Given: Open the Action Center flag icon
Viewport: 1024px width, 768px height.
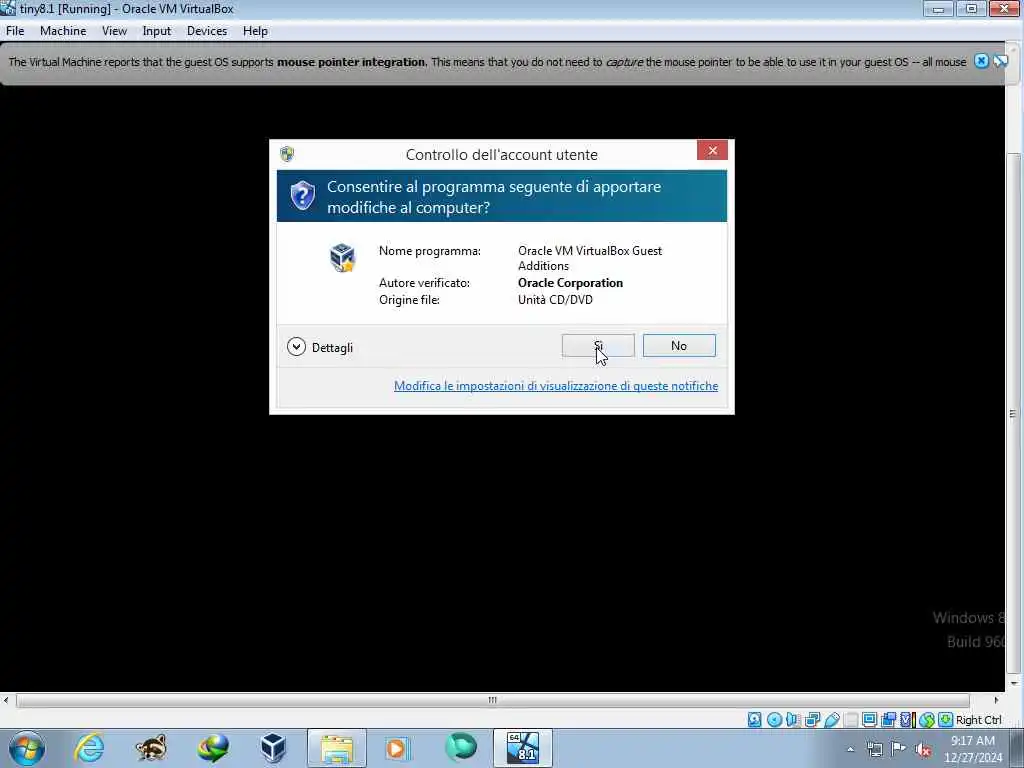Looking at the screenshot, I should pos(899,748).
